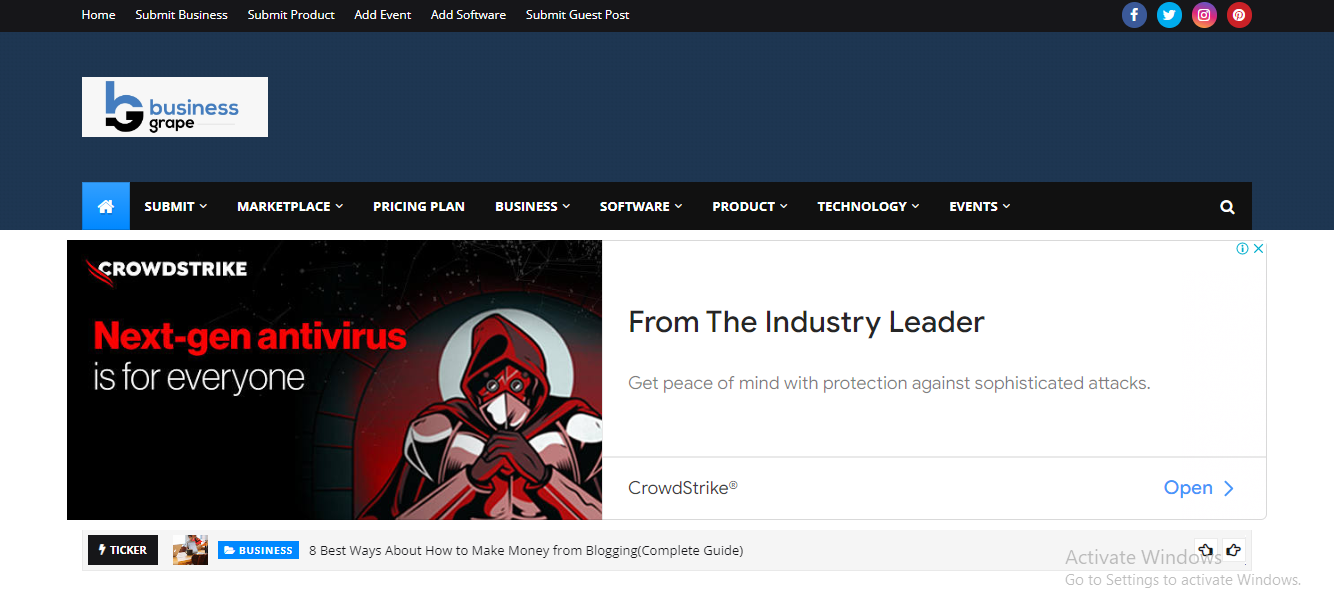Open Add Software link
The width and height of the screenshot is (1334, 601).
coord(468,15)
